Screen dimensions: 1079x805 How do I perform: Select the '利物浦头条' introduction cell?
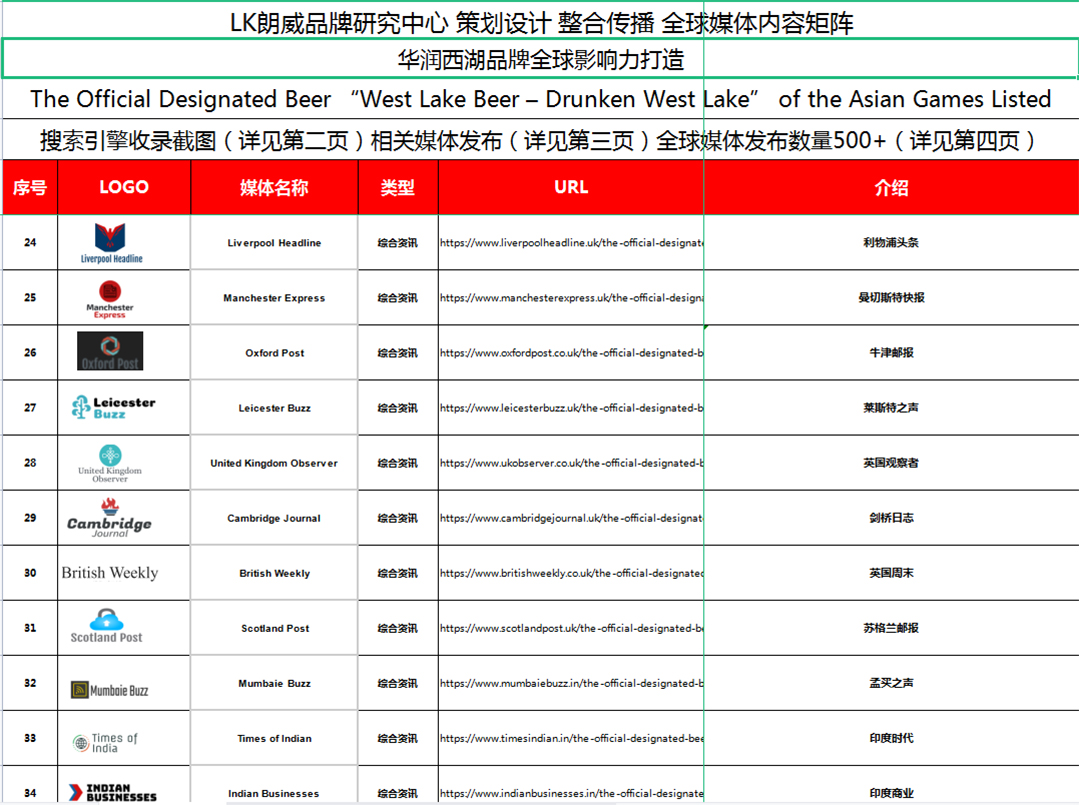coord(891,243)
